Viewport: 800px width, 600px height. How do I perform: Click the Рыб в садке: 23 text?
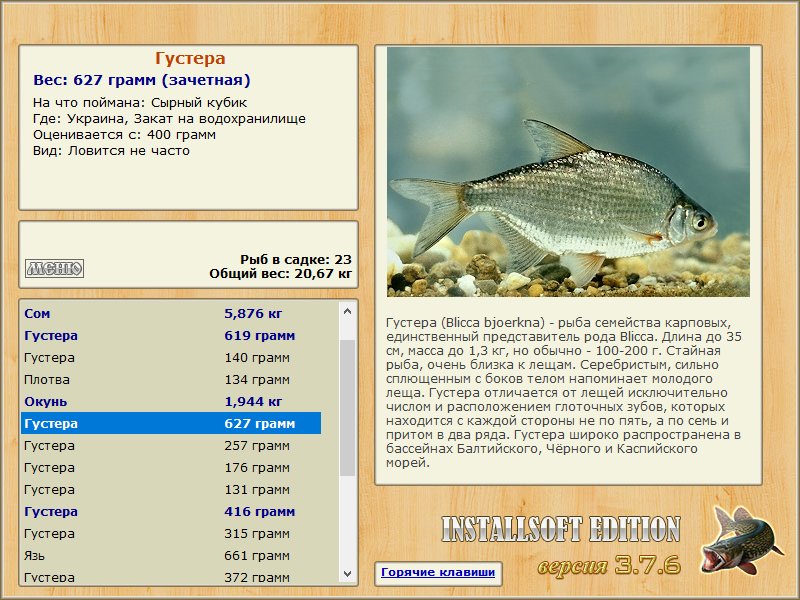(296, 259)
